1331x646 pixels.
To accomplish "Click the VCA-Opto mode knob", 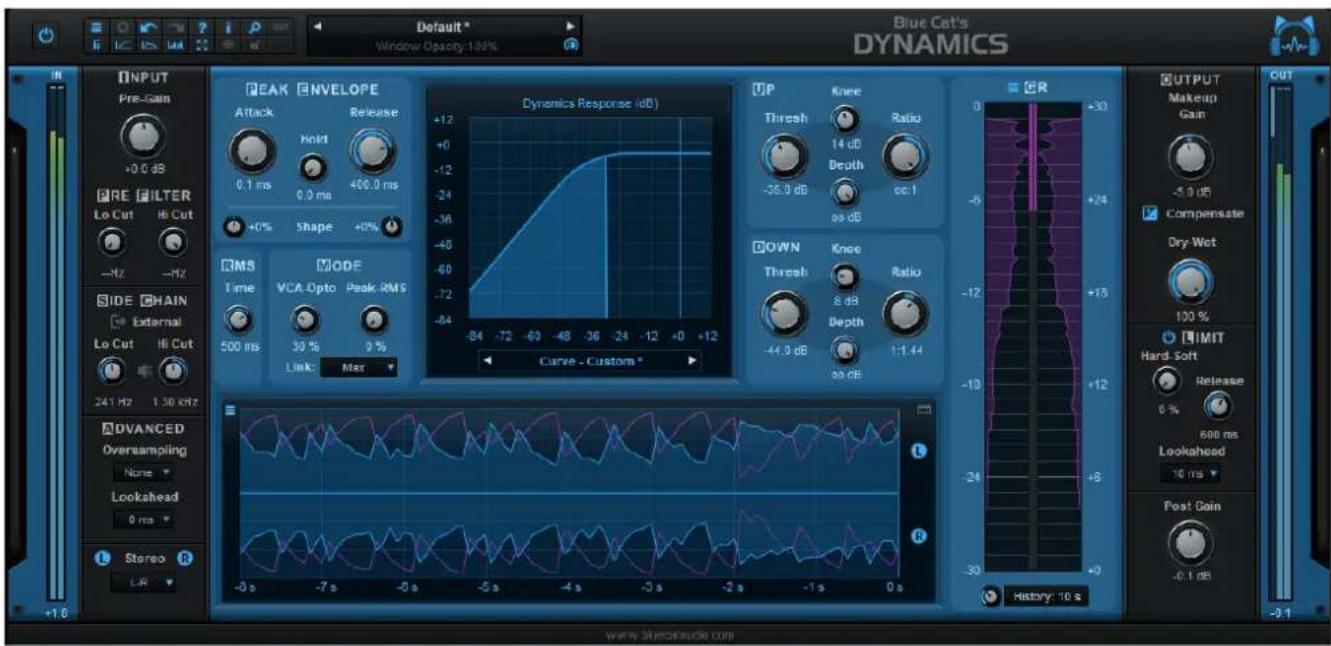I will (x=303, y=319).
